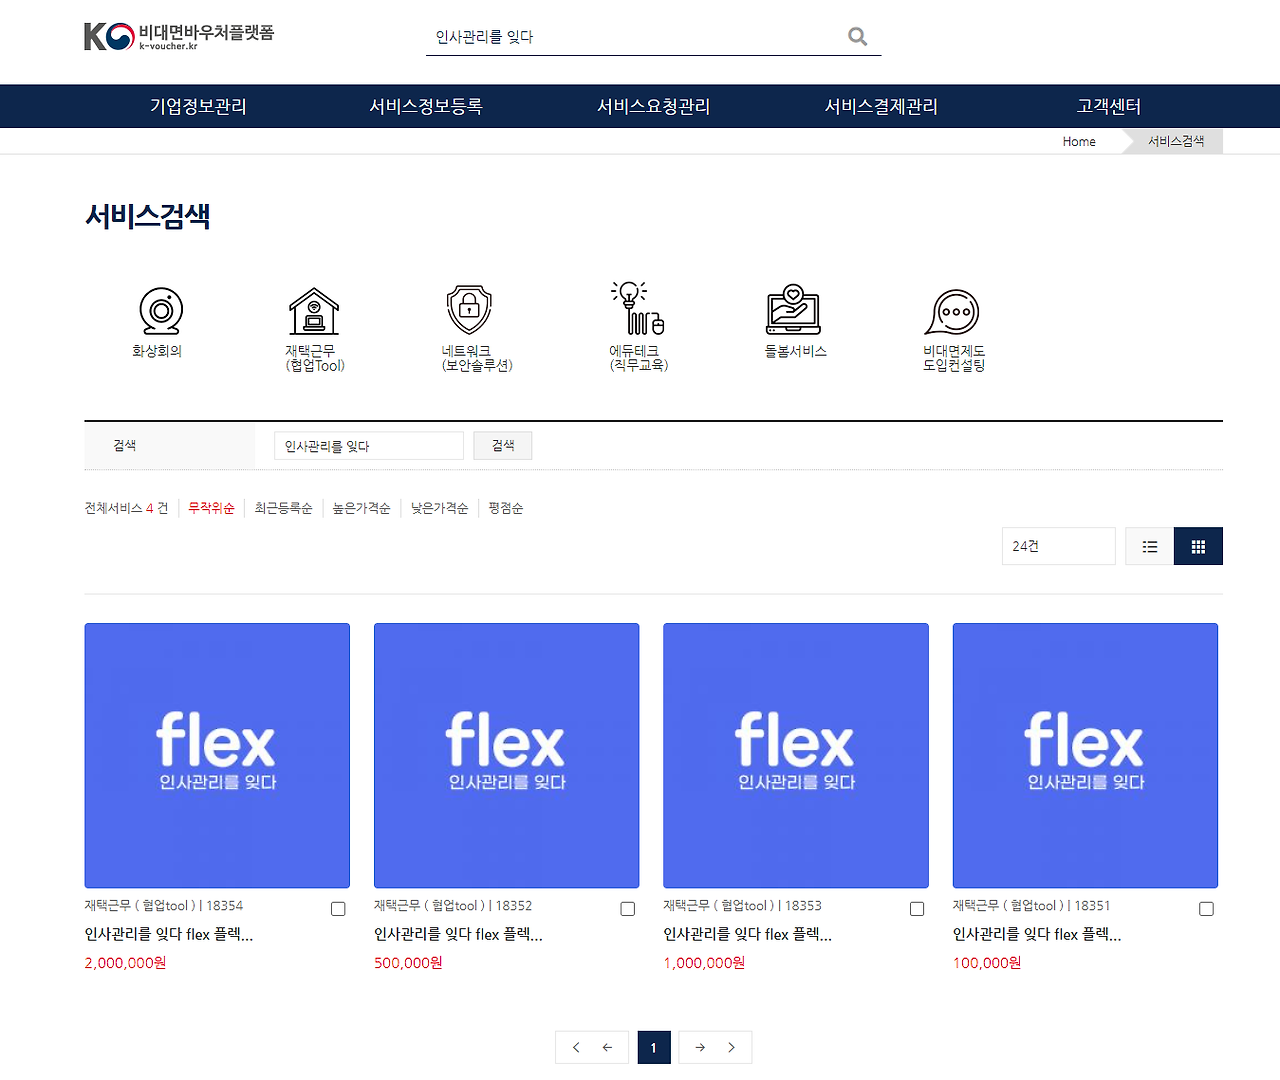Go to previous page arrow

[x=607, y=1047]
